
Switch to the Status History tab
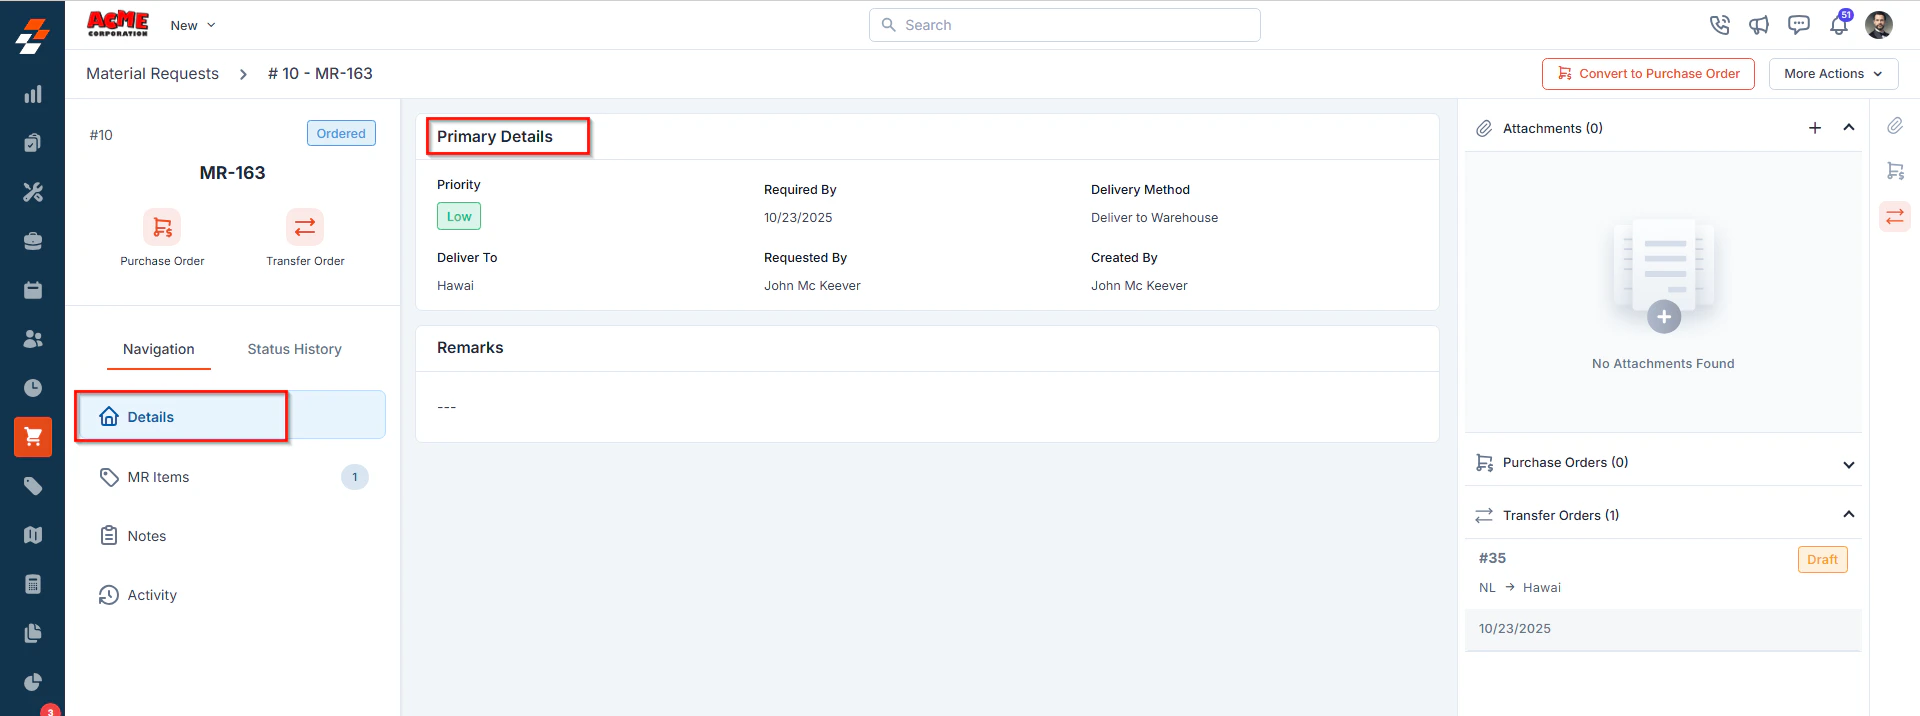click(x=295, y=349)
